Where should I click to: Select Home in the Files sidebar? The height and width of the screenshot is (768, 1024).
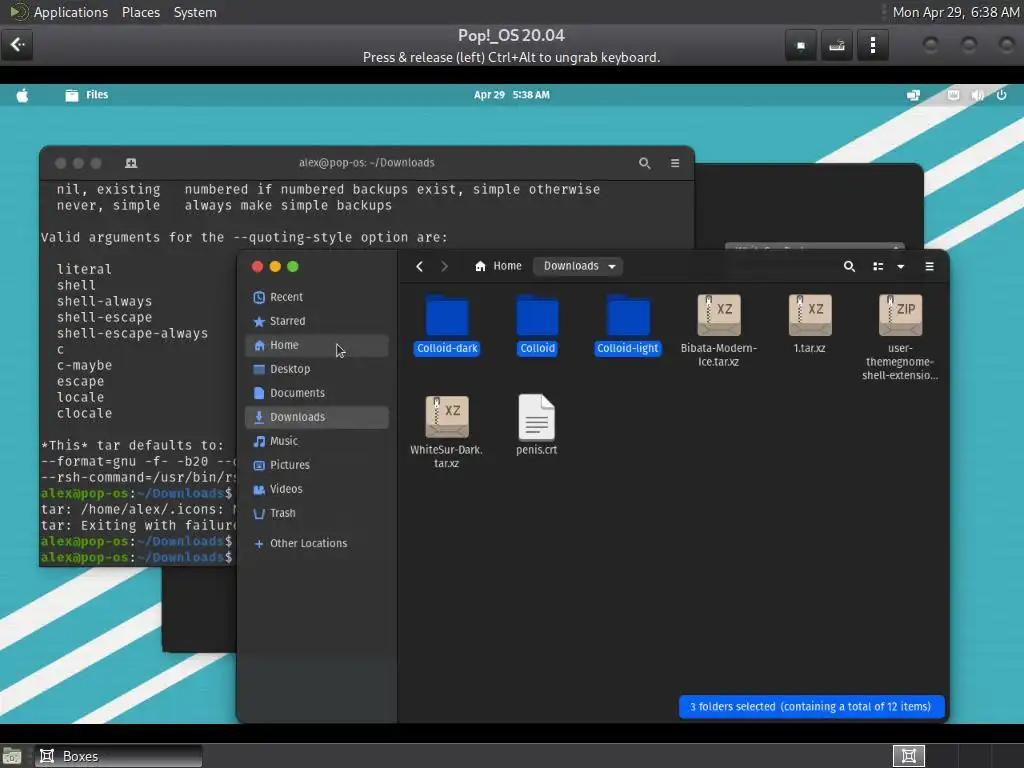click(317, 345)
